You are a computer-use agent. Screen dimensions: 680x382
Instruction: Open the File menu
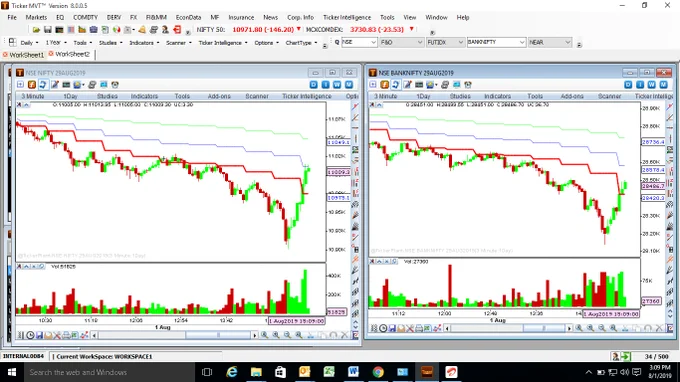click(12, 17)
